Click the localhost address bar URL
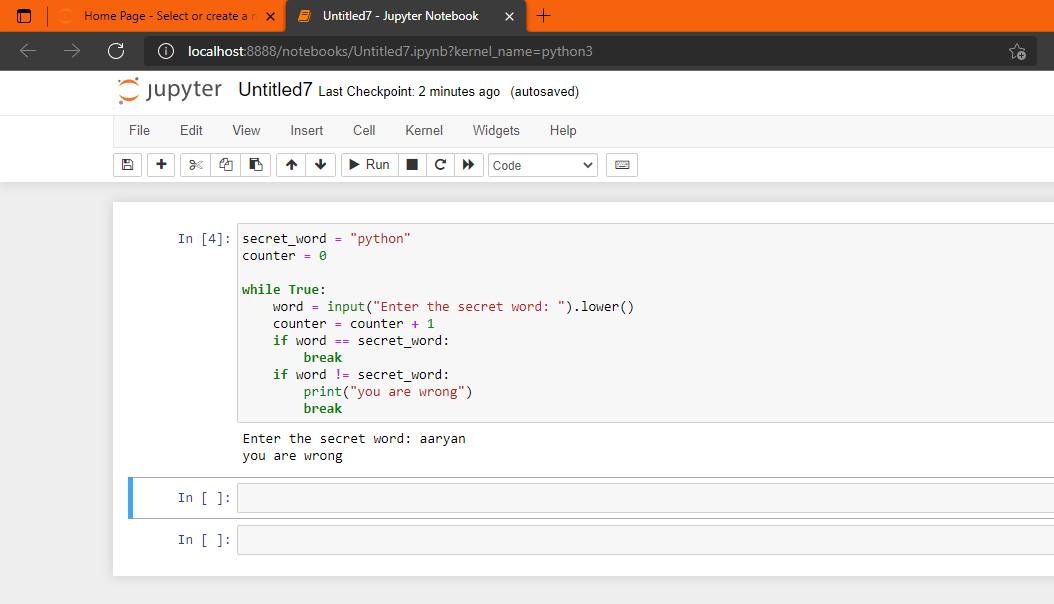 (x=390, y=52)
